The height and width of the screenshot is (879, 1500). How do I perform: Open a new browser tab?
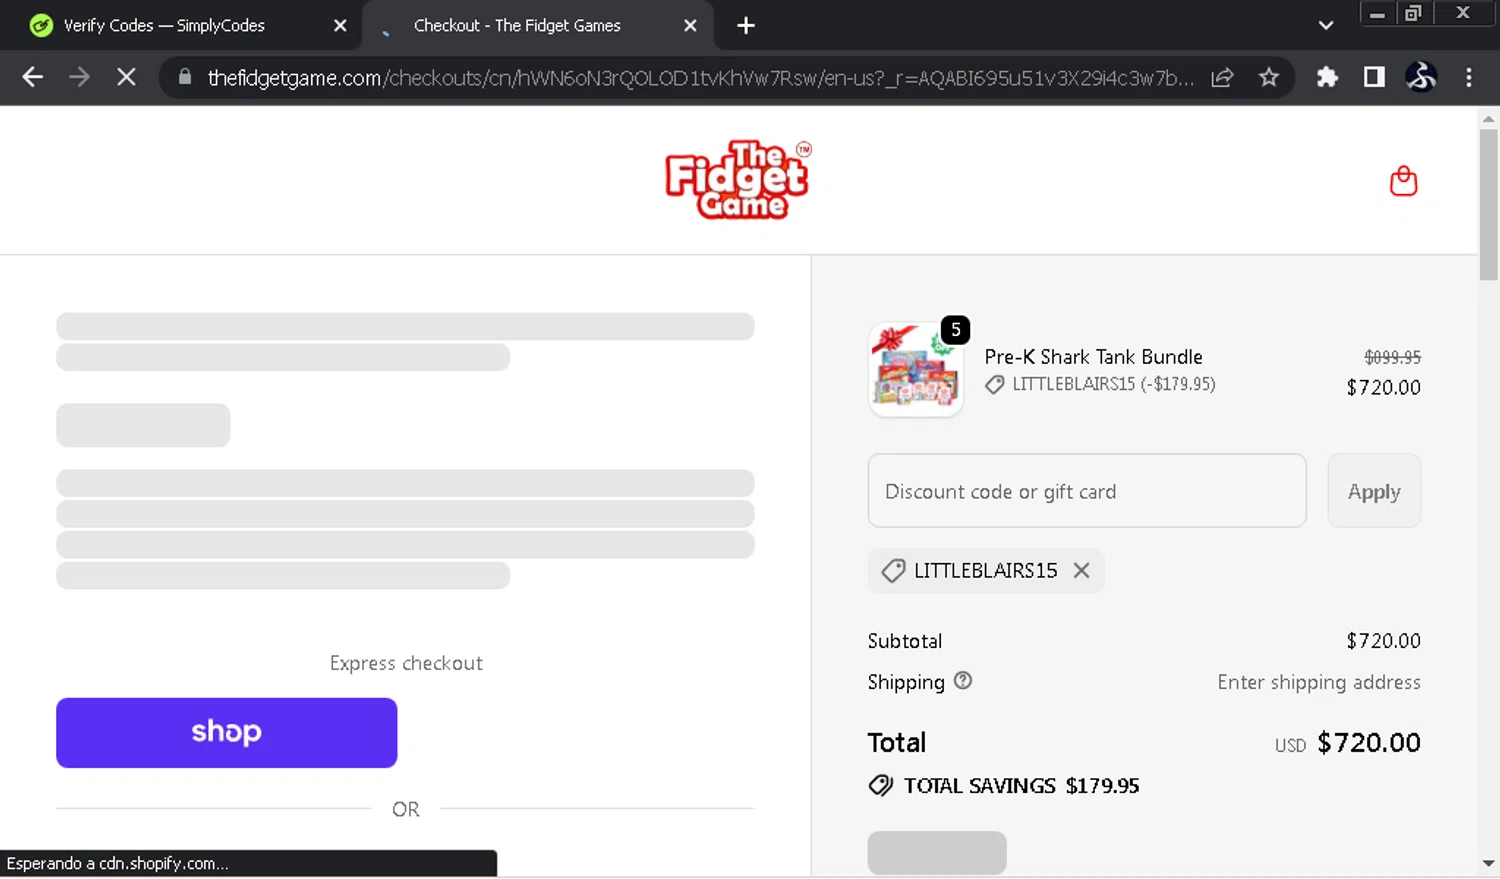click(x=746, y=26)
